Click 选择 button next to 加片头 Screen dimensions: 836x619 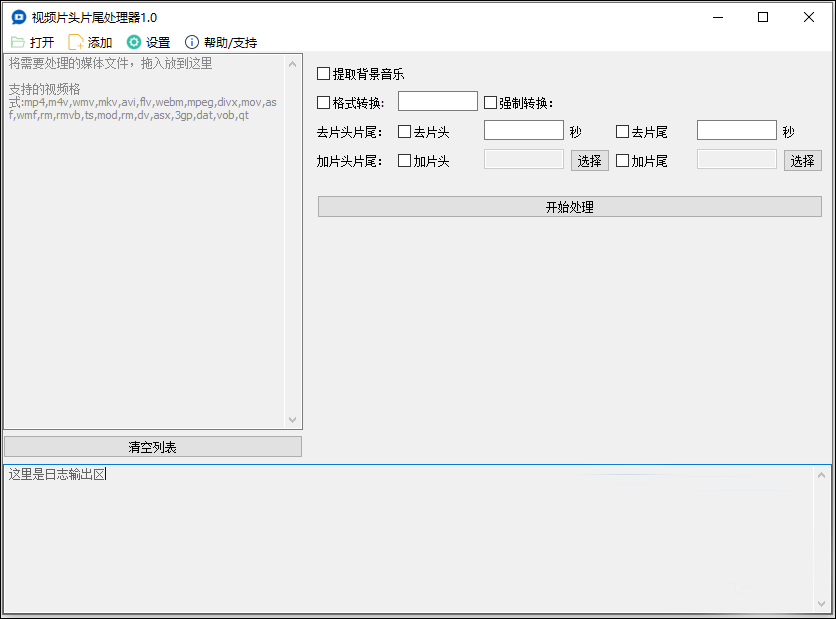click(590, 160)
